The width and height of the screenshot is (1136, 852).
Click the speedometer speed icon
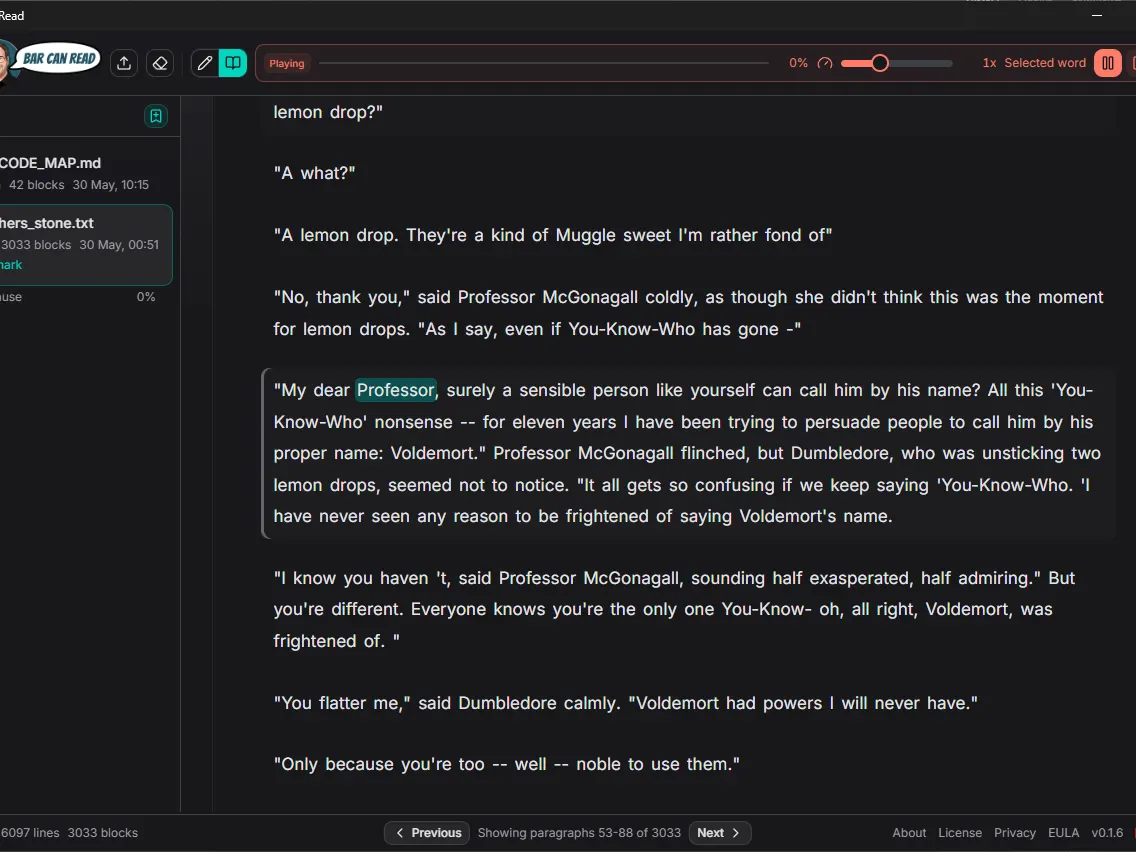[824, 63]
